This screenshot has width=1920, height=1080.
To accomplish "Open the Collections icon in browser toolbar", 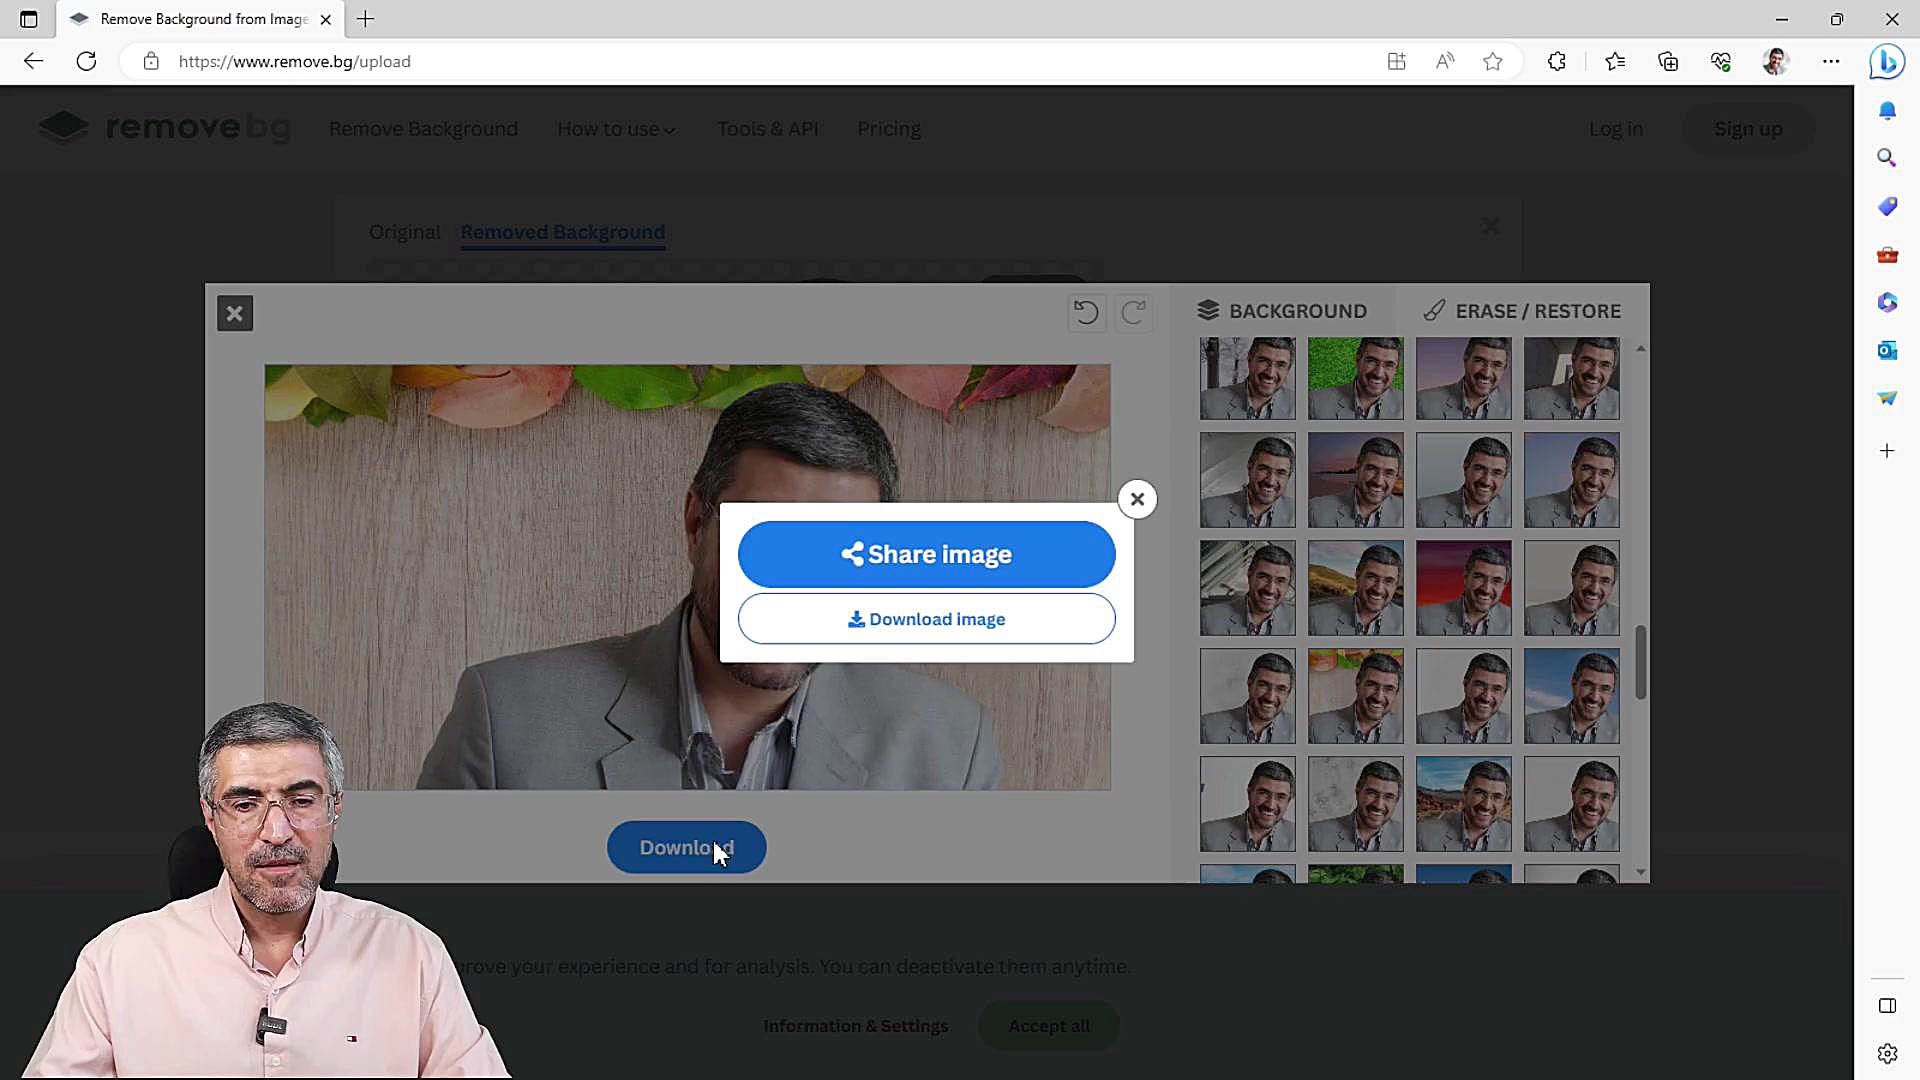I will (1668, 62).
